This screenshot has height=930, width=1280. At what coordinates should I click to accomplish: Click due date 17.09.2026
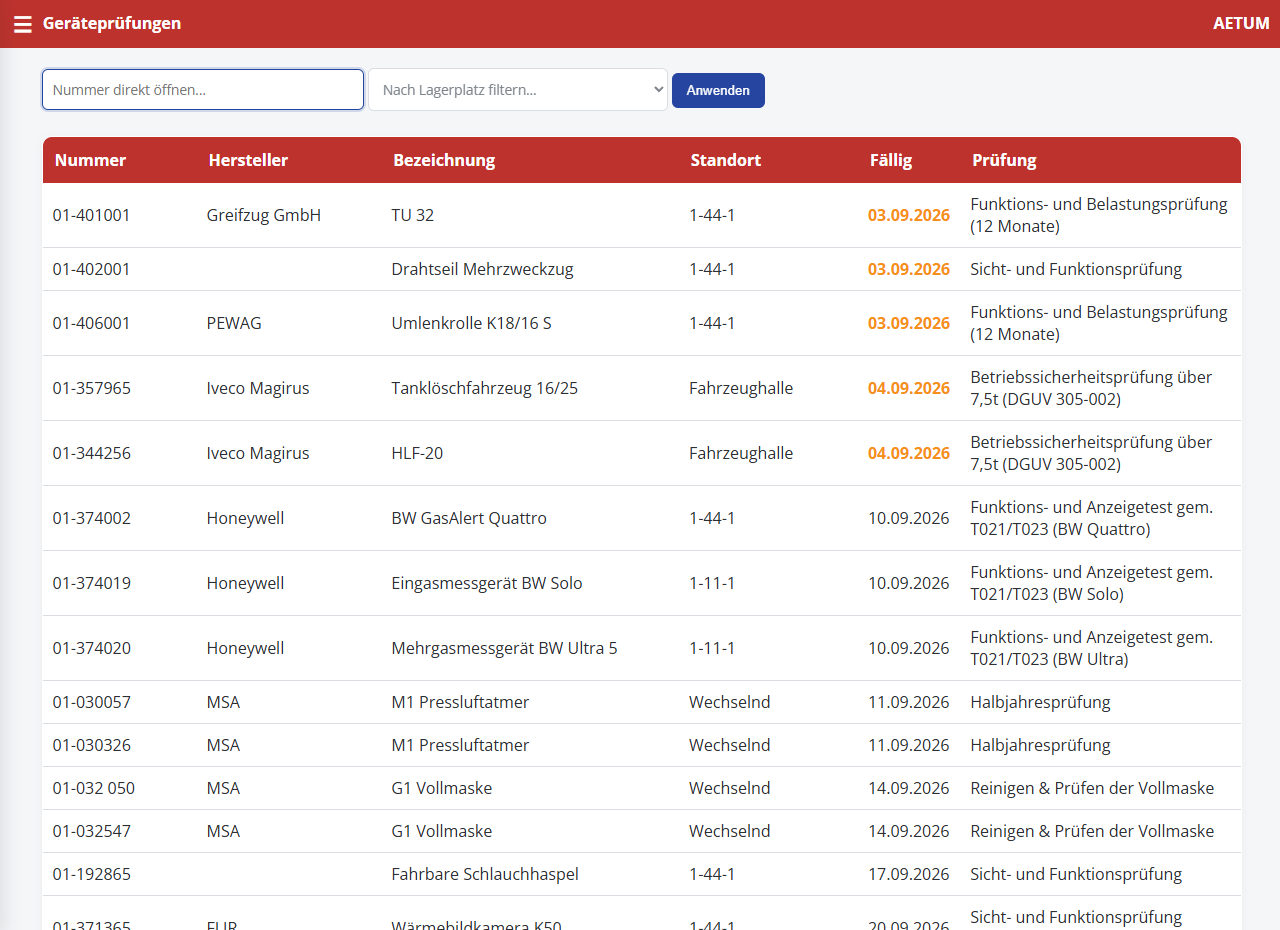coord(909,874)
